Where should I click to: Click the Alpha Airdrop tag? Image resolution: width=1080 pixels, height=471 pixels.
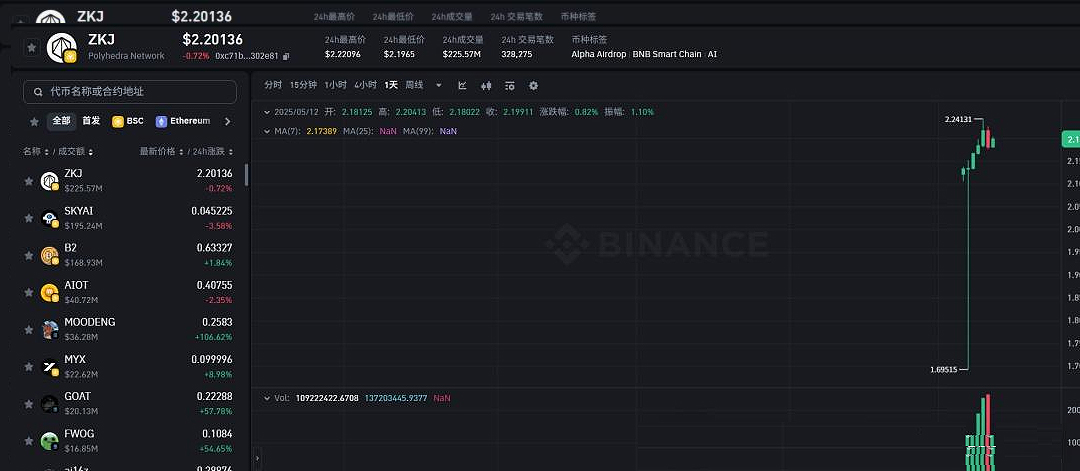click(x=599, y=54)
